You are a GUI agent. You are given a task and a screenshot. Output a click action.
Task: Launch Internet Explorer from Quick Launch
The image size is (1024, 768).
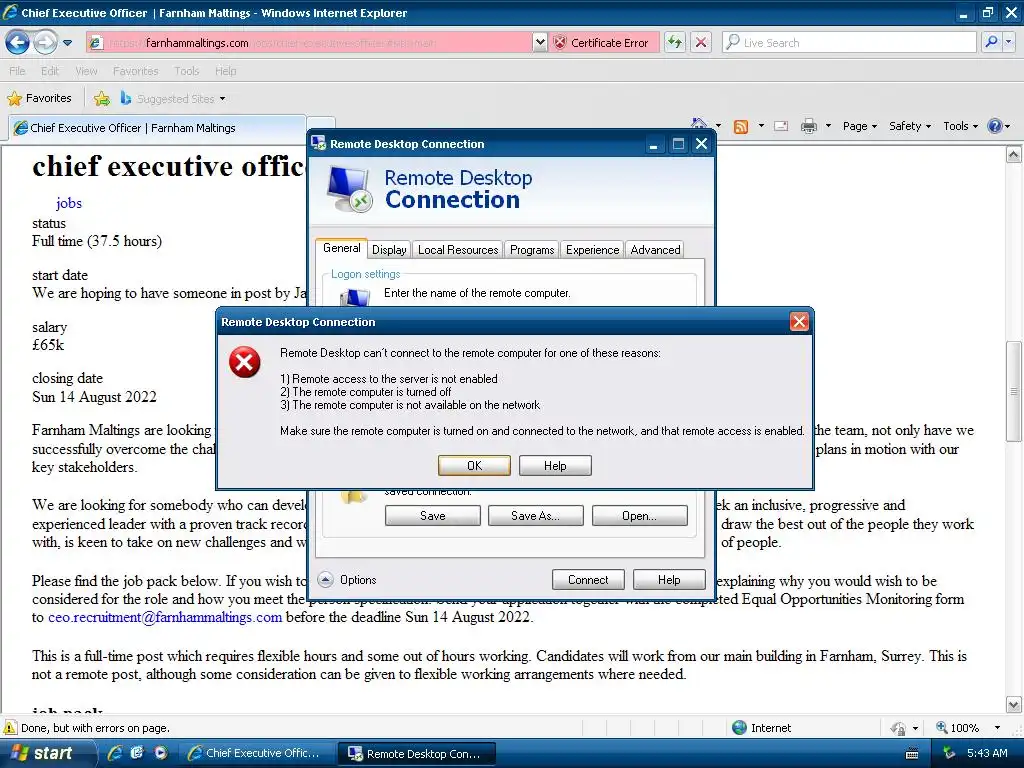coord(115,753)
